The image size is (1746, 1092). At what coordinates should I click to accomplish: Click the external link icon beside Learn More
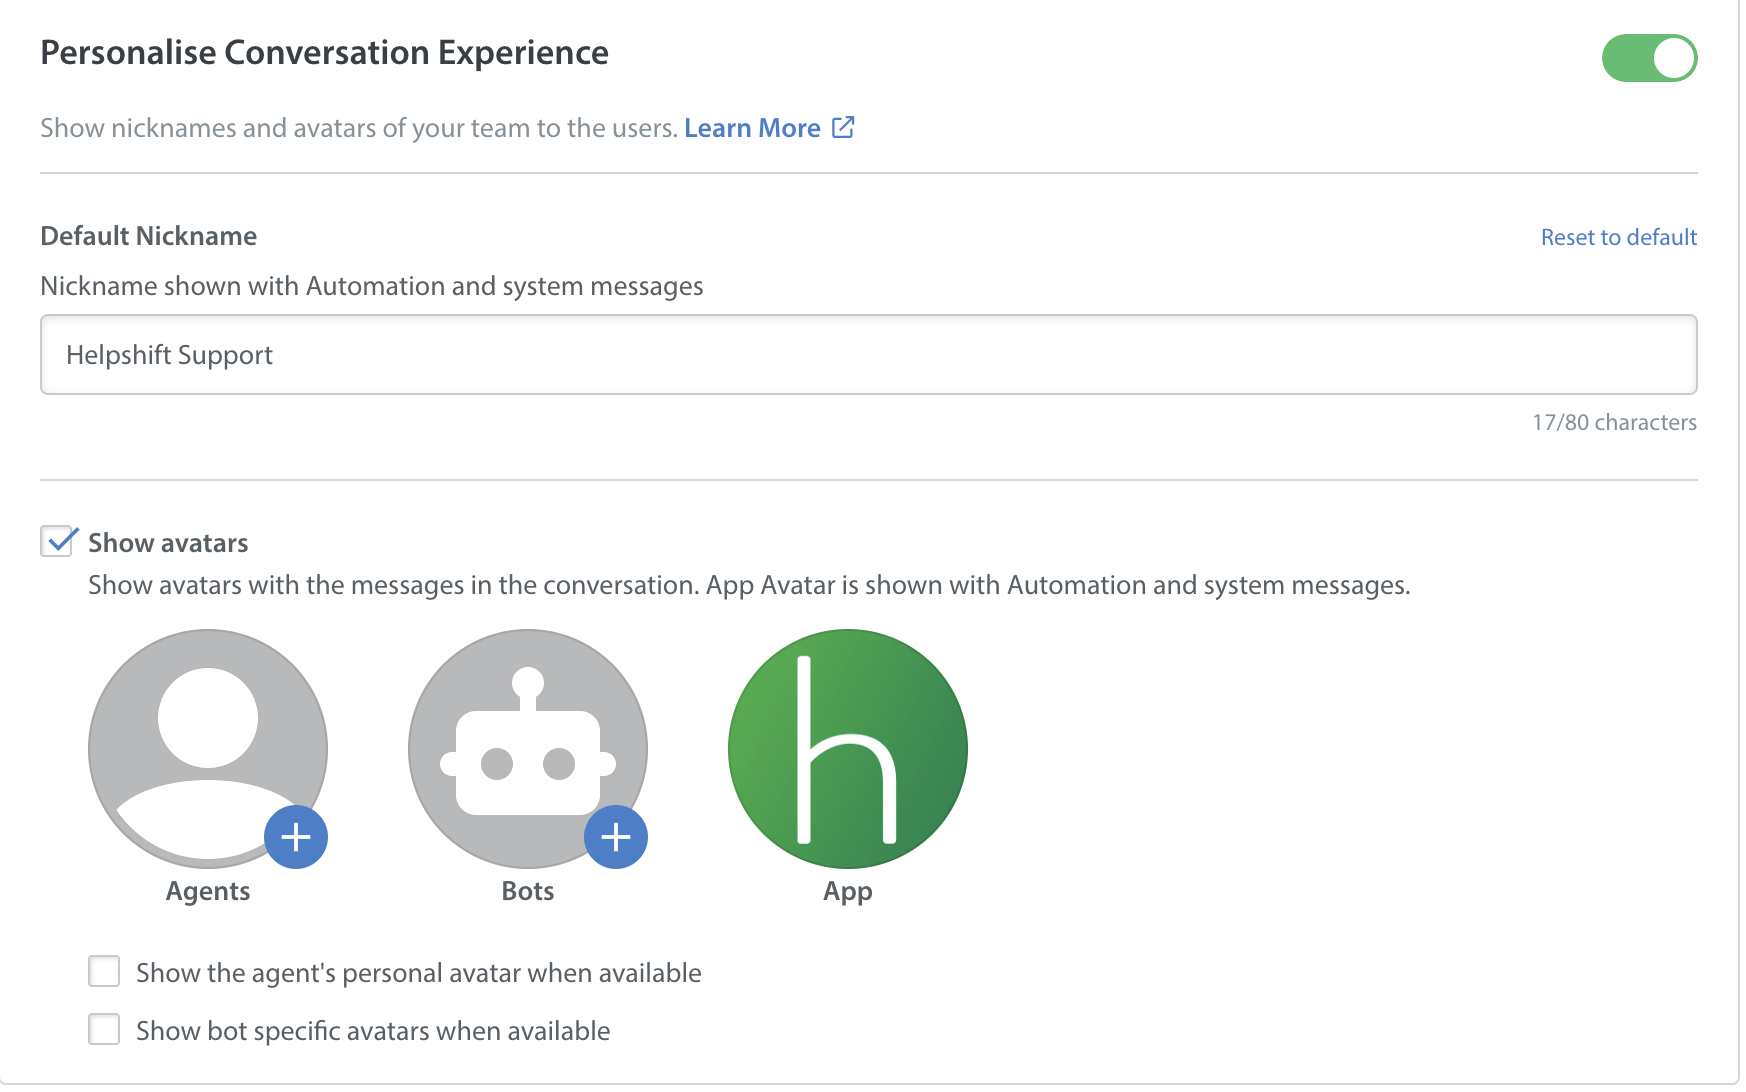843,127
